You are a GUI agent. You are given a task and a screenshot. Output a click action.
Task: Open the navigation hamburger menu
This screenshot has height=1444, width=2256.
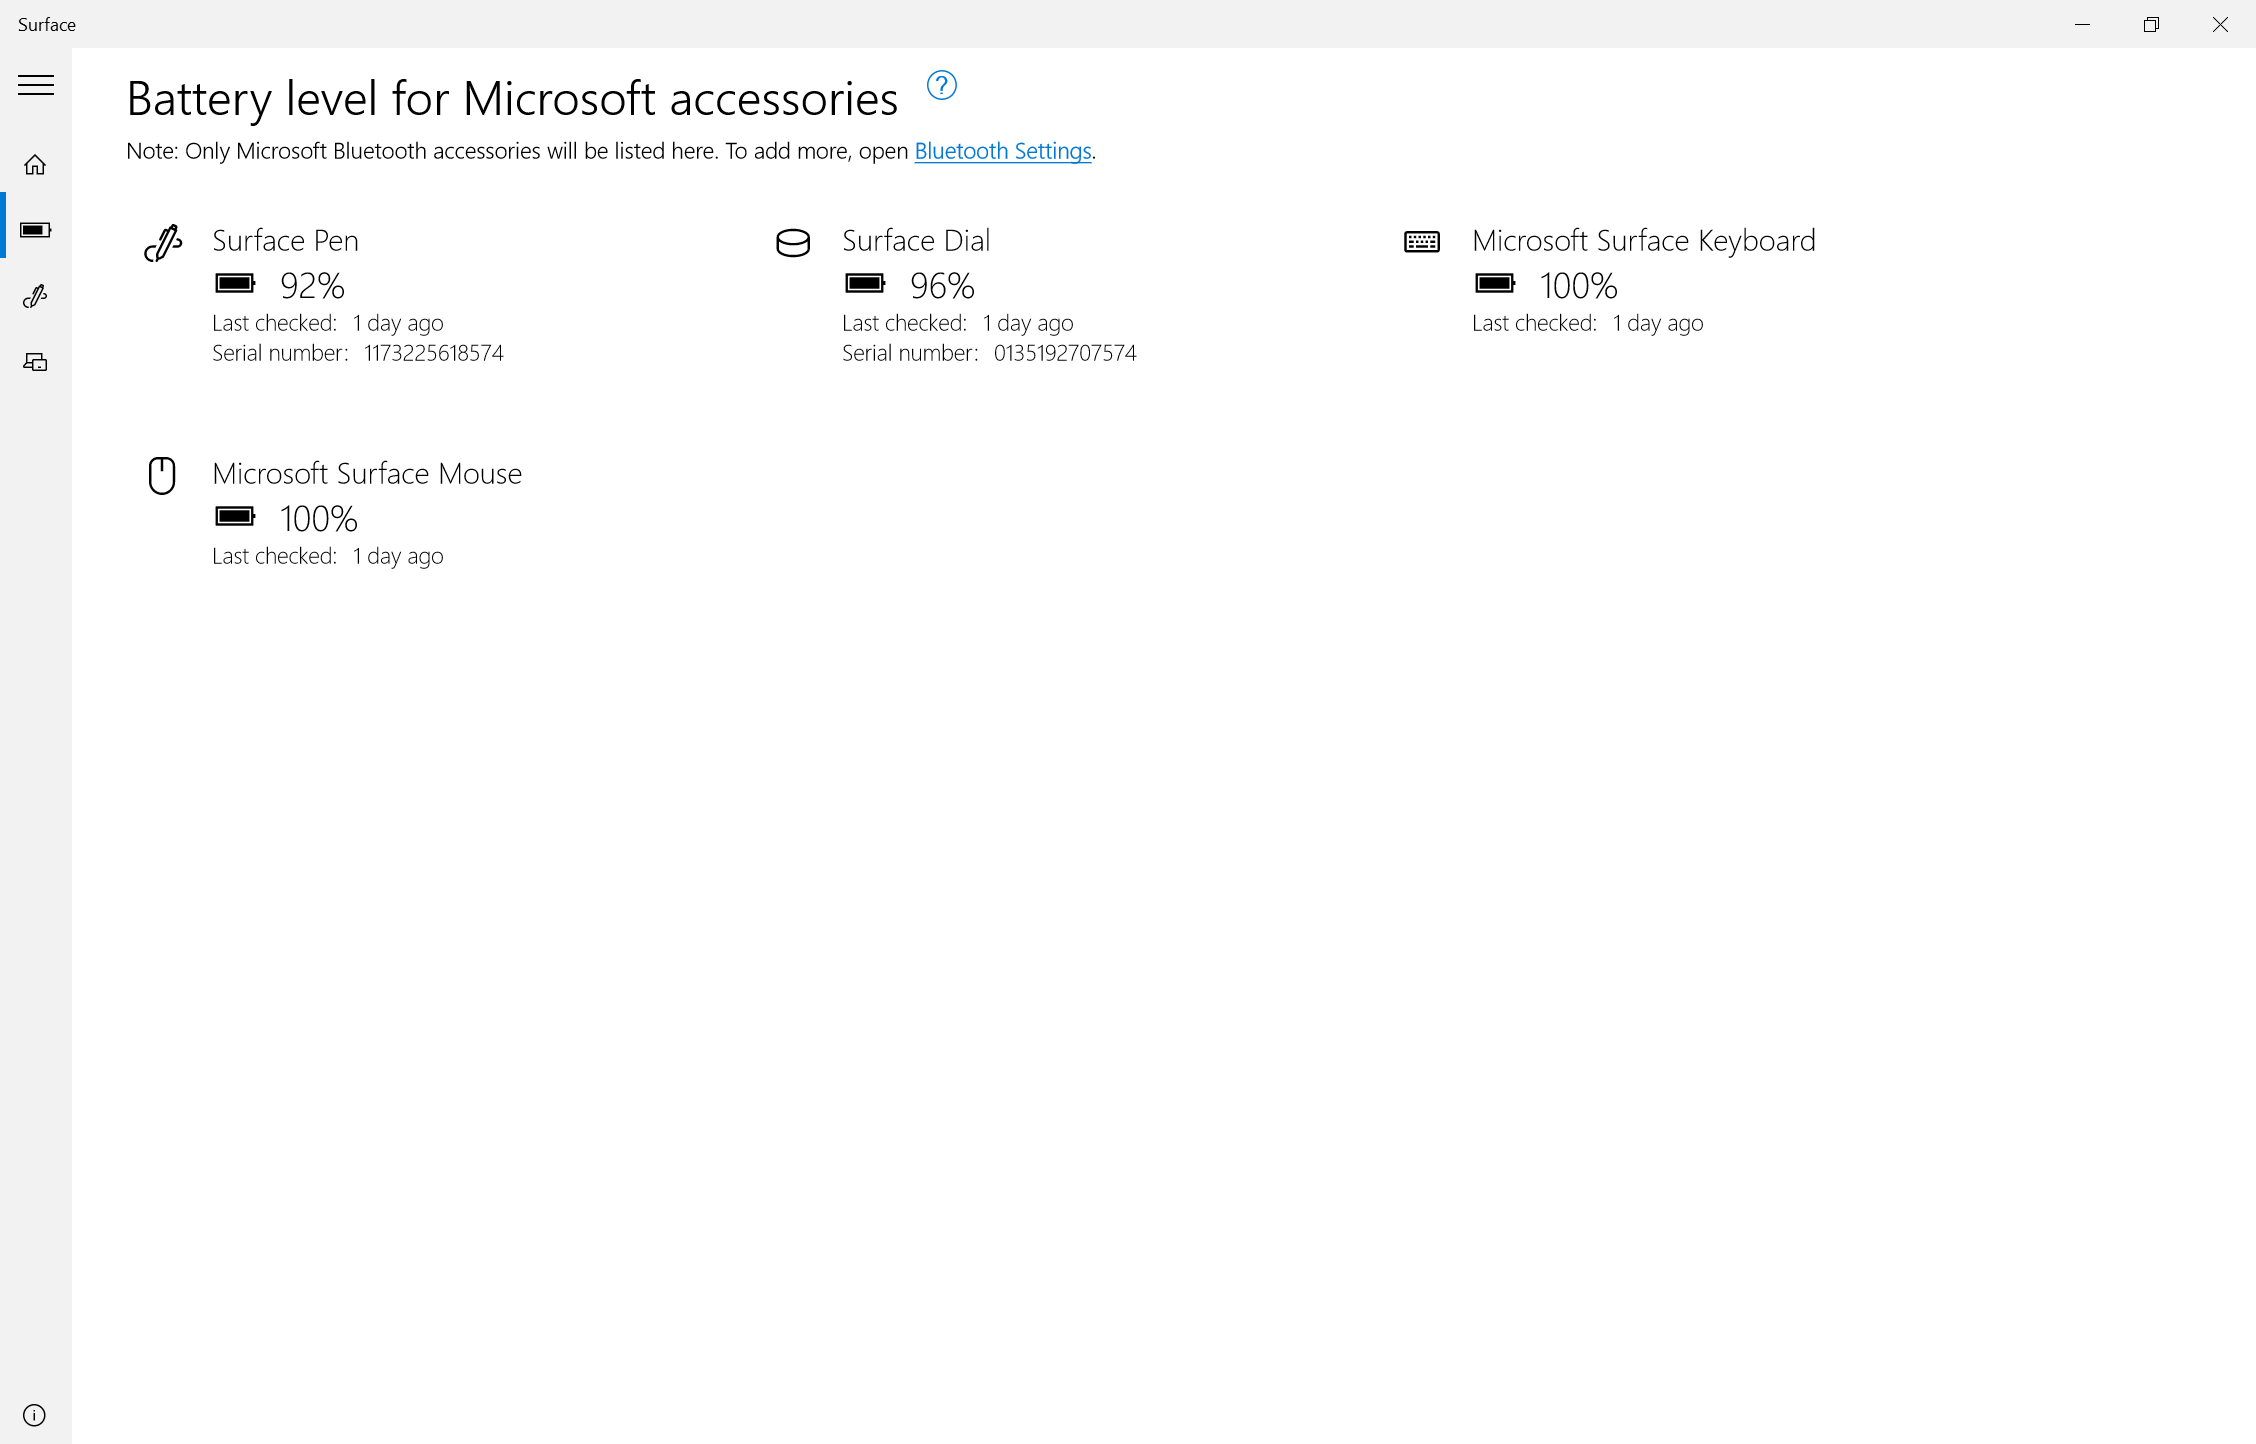point(36,86)
